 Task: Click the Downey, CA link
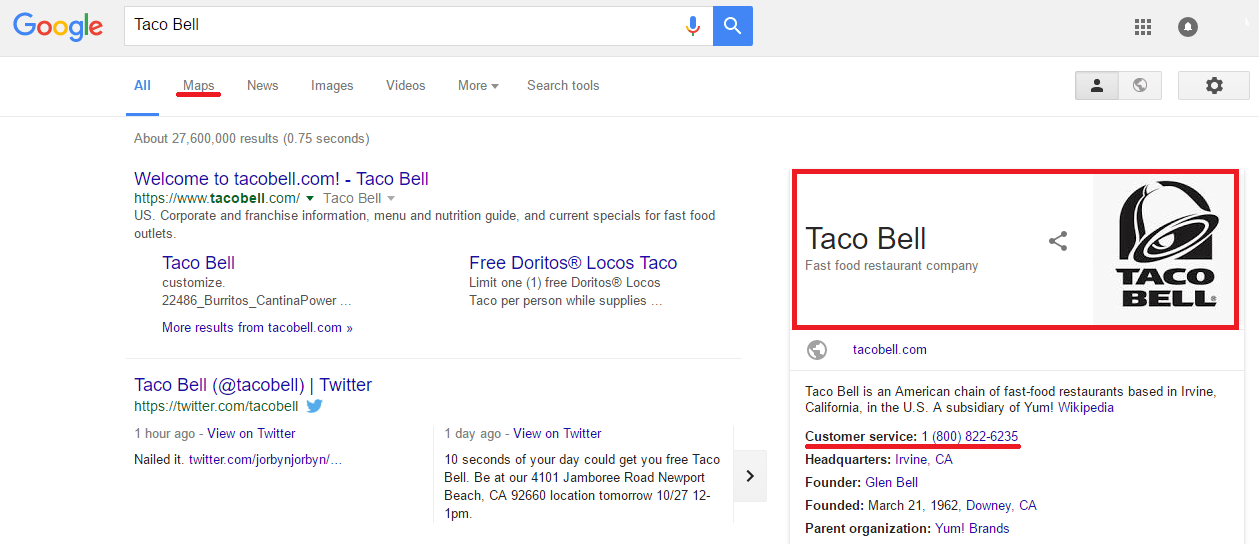1001,506
